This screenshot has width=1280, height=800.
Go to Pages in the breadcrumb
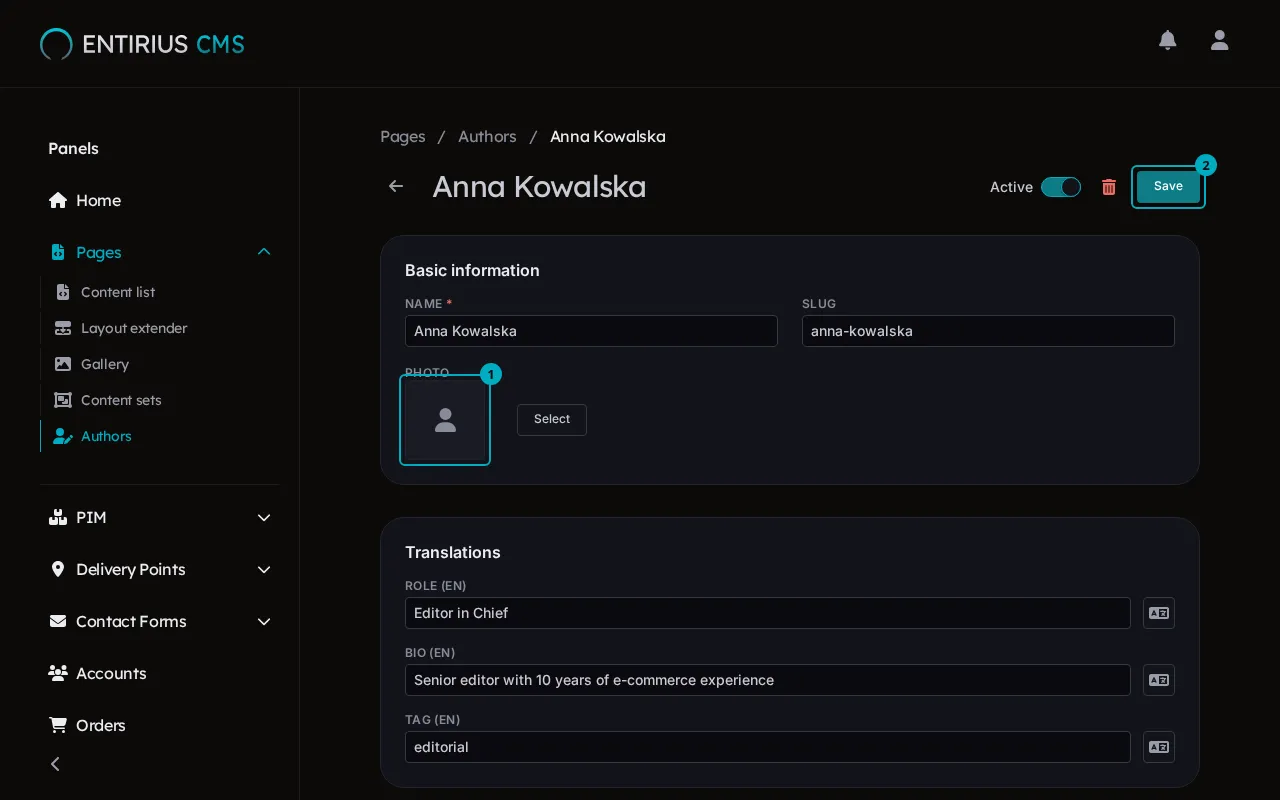point(403,136)
